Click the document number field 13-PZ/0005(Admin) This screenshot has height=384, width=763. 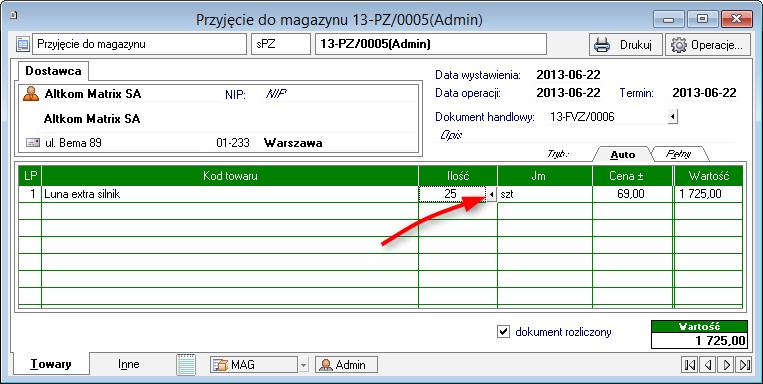click(431, 44)
